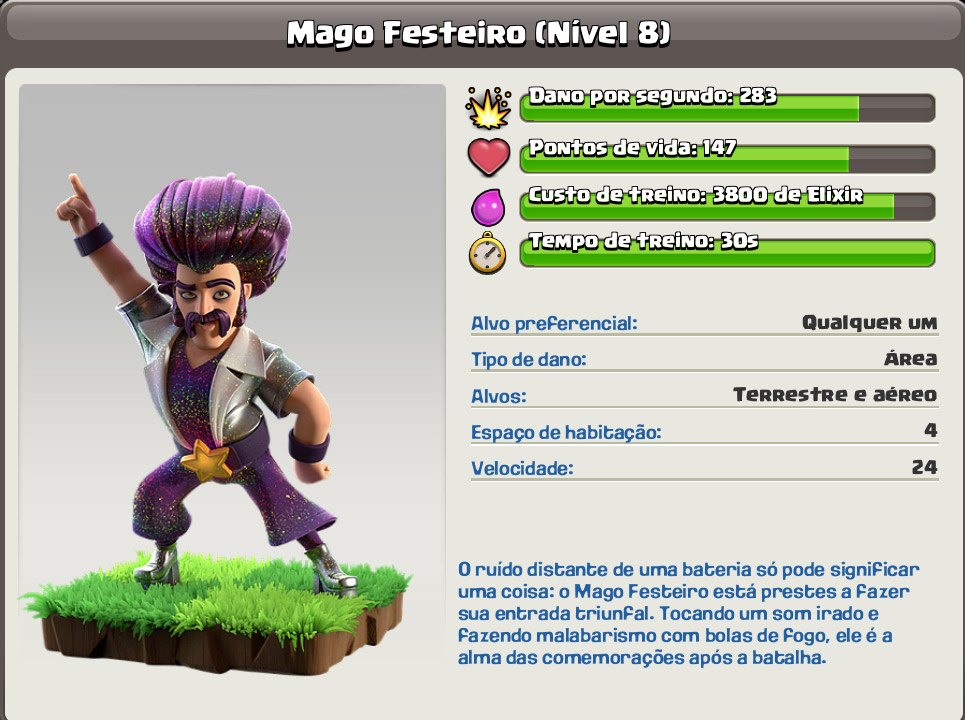
Task: Select the Tipo de dano row
Action: click(704, 359)
